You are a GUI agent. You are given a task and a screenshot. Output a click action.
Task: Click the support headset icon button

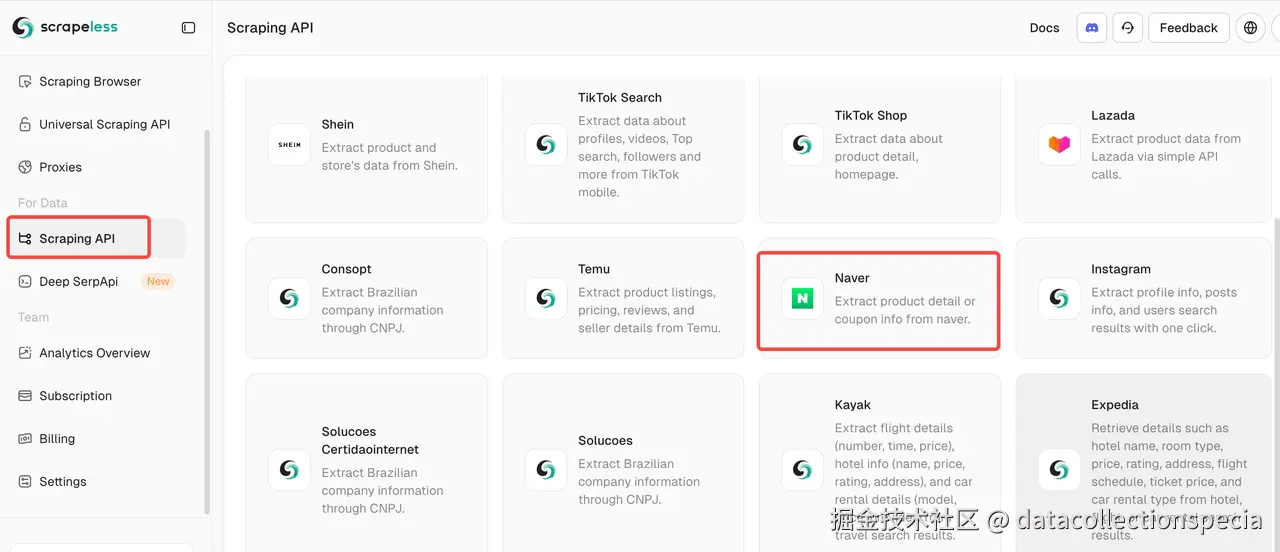[x=1127, y=28]
